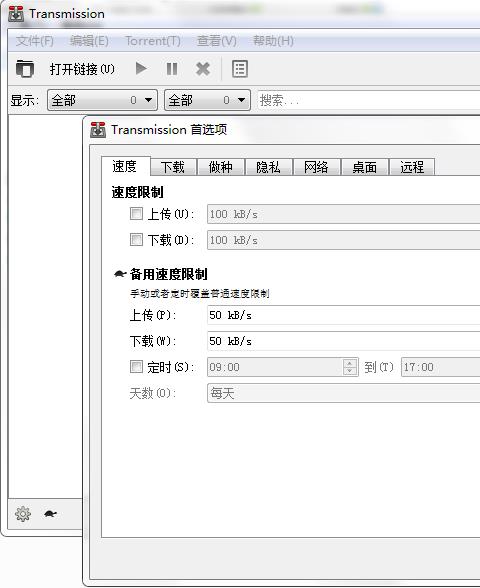Expand the first 全部 filter dropdown
480x588 pixels.
(x=102, y=100)
